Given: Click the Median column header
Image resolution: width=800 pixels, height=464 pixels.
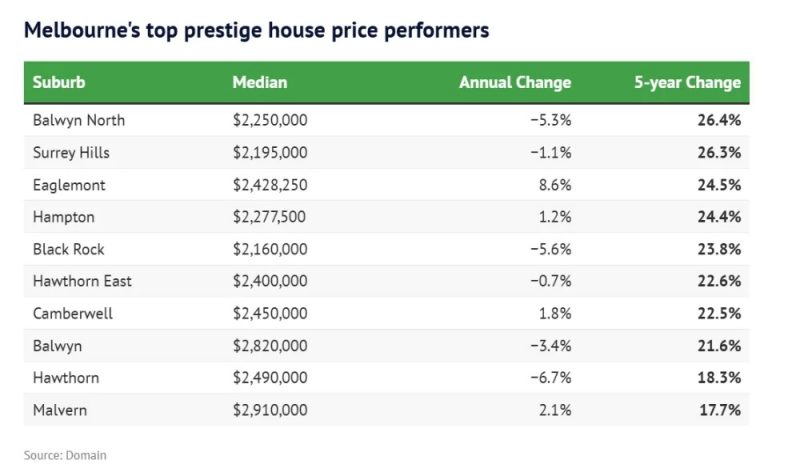Looking at the screenshot, I should [x=260, y=82].
